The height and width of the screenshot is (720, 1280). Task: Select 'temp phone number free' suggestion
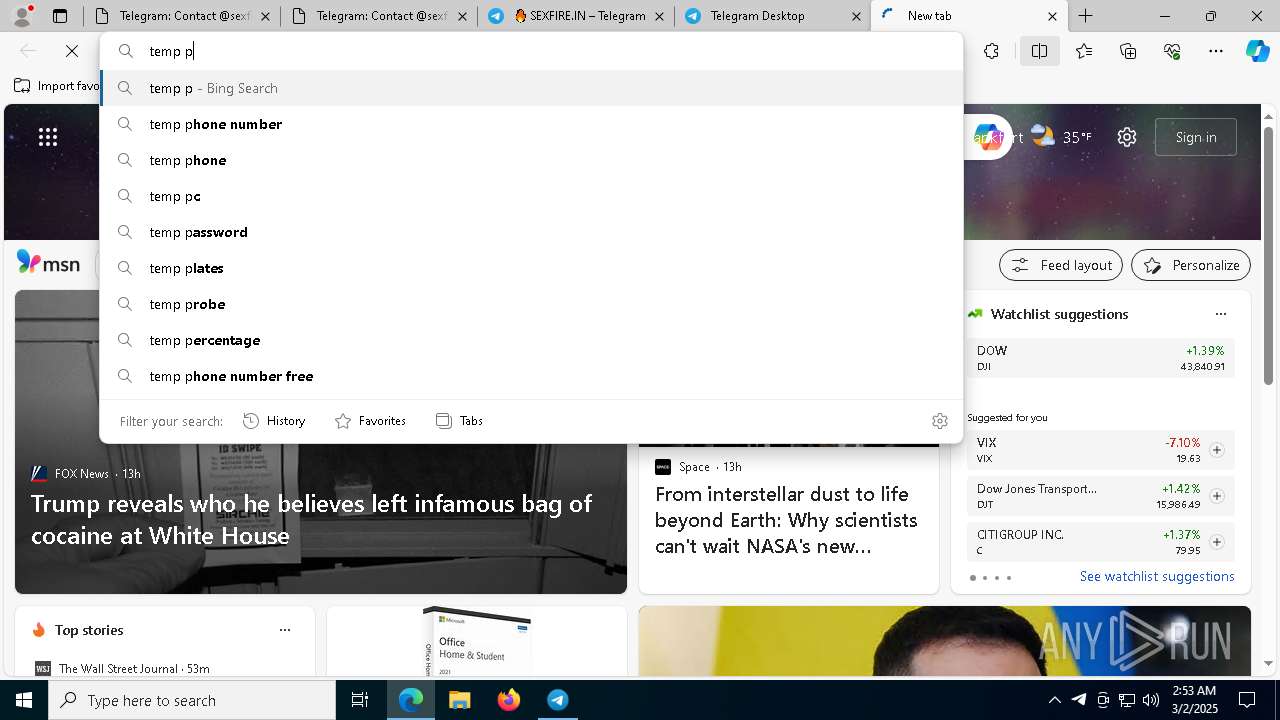pos(531,376)
